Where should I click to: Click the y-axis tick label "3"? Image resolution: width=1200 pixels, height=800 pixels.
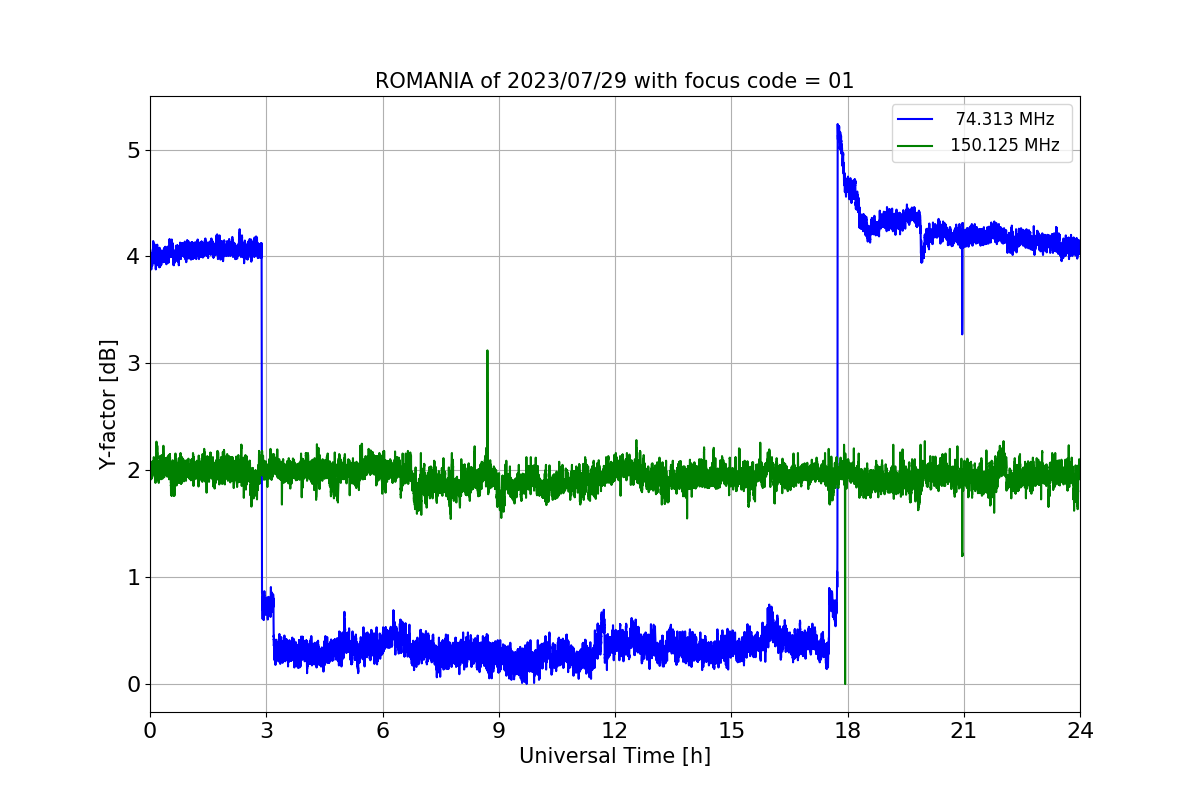point(133,364)
